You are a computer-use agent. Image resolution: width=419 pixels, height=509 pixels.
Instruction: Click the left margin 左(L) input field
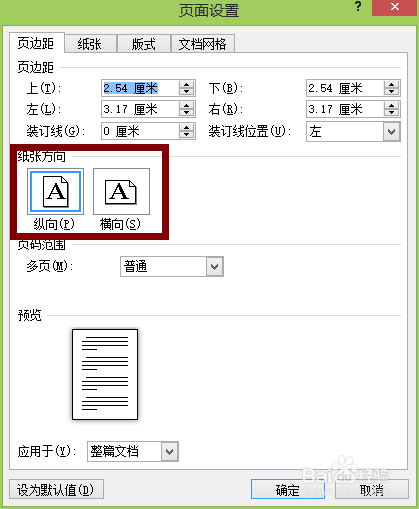tap(140, 109)
